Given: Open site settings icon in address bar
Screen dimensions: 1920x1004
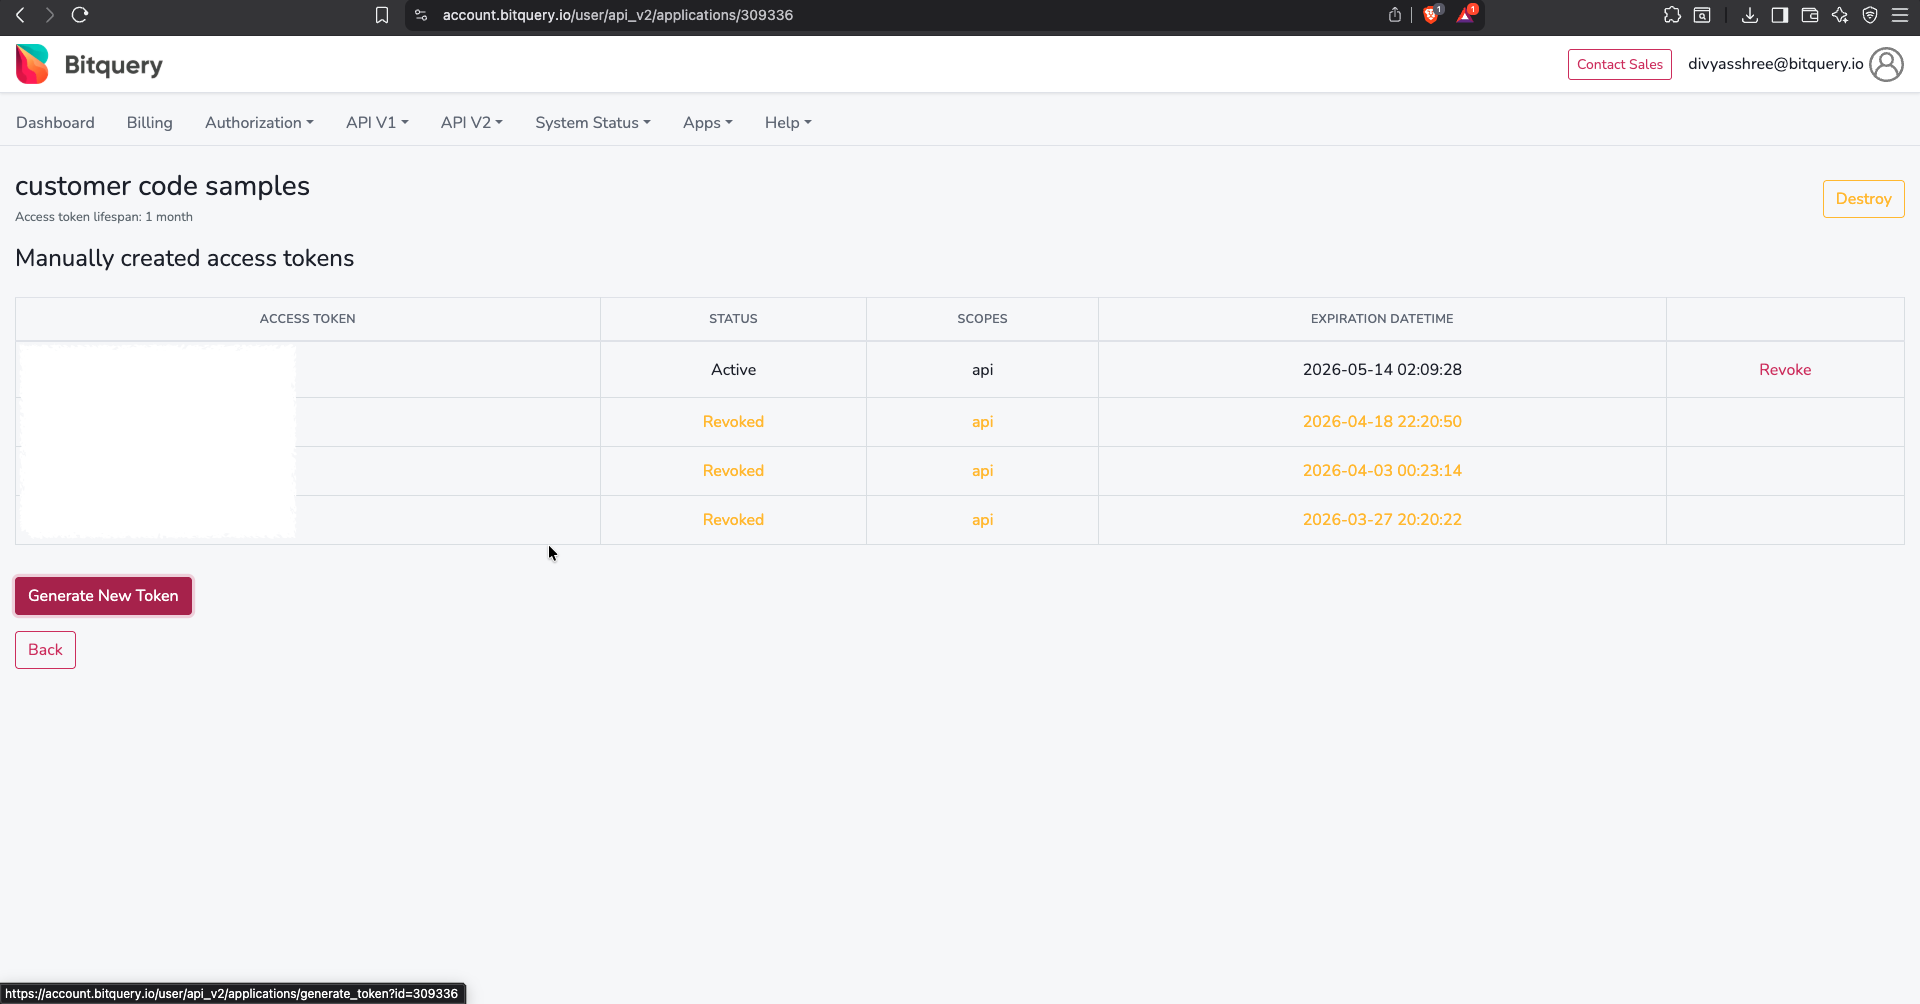Looking at the screenshot, I should tap(421, 15).
